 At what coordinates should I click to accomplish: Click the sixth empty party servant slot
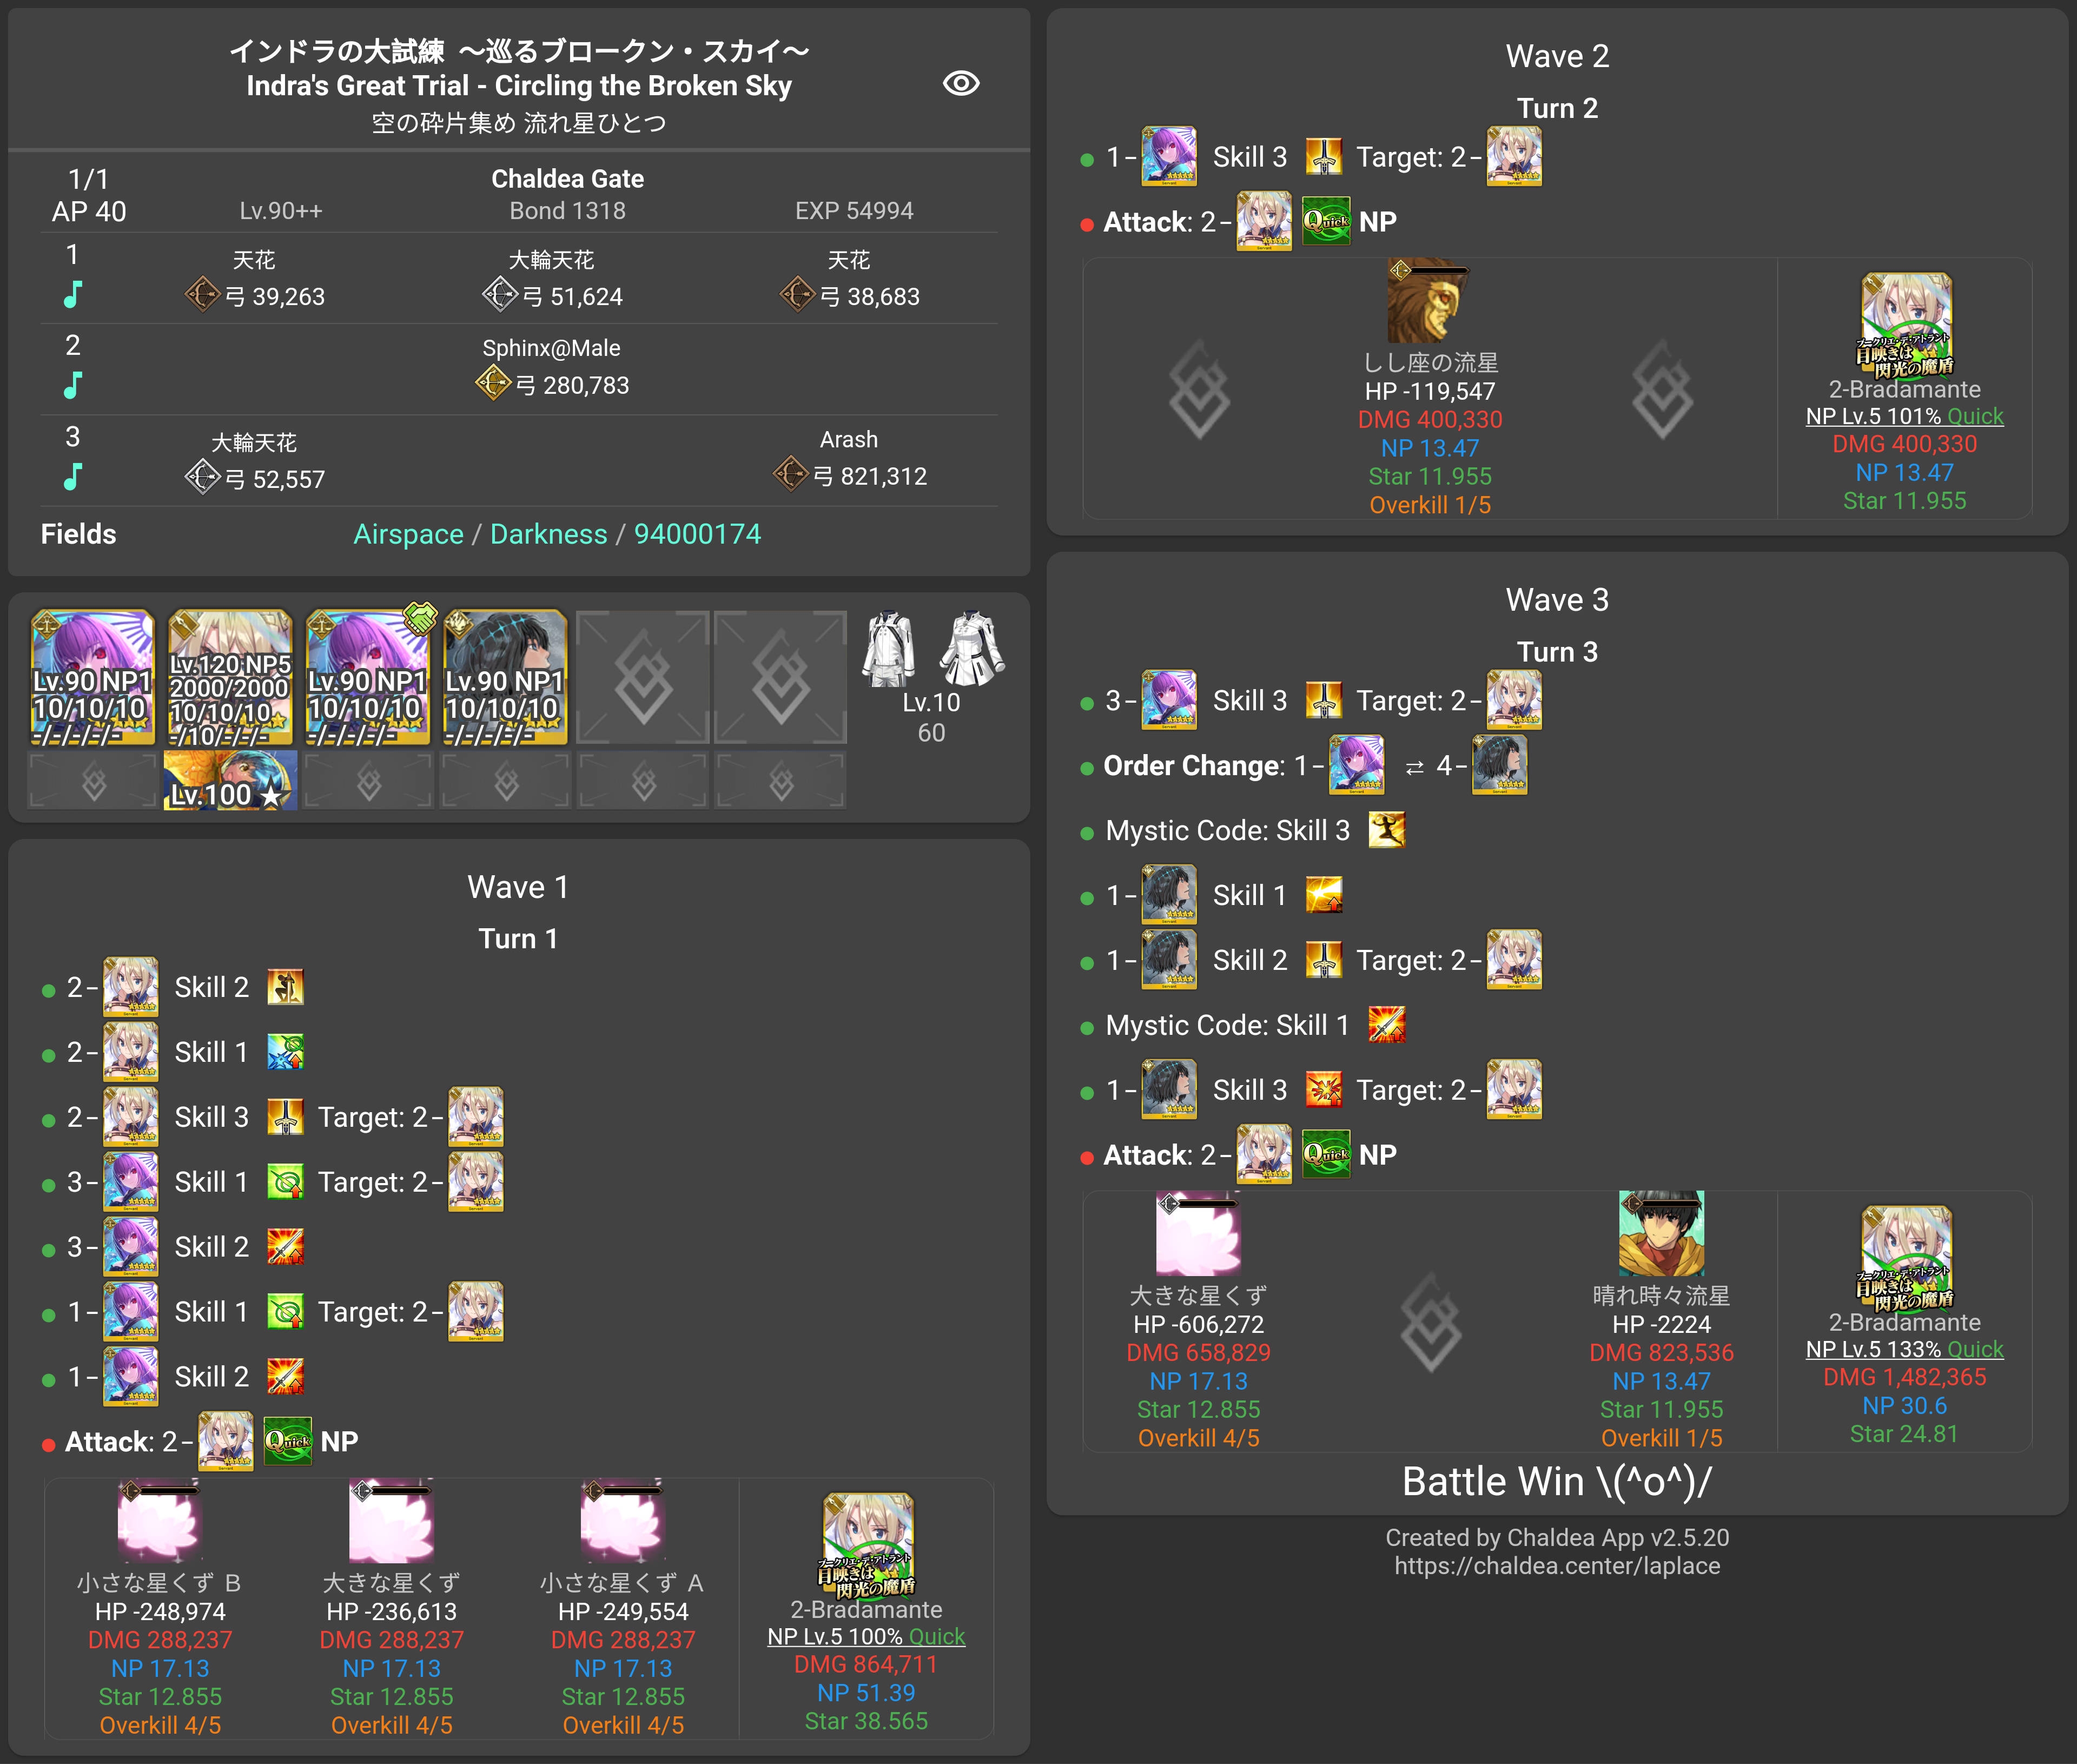point(781,677)
